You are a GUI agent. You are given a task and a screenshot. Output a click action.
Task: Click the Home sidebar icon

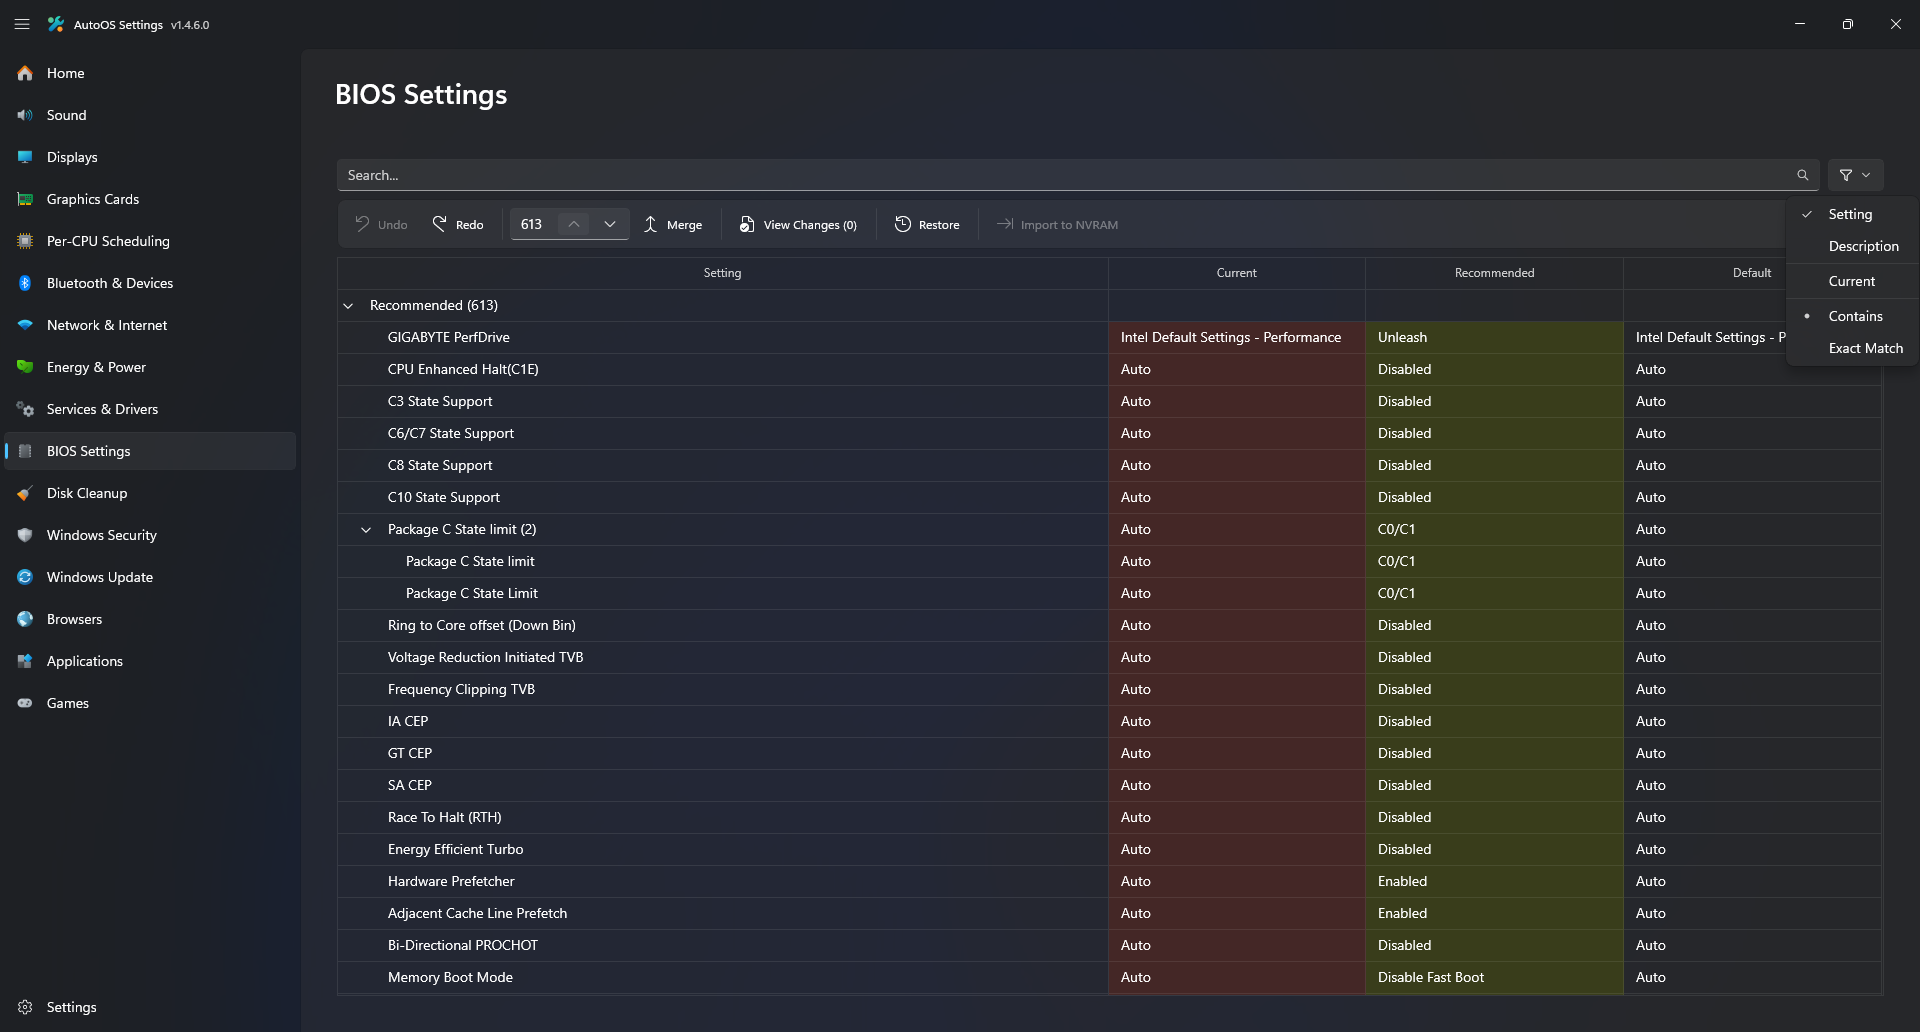[25, 73]
